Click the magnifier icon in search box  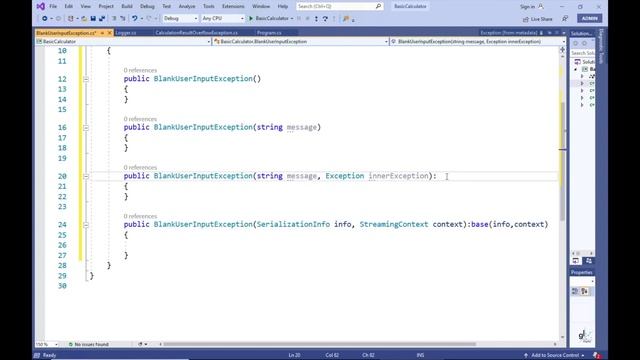(378, 6)
